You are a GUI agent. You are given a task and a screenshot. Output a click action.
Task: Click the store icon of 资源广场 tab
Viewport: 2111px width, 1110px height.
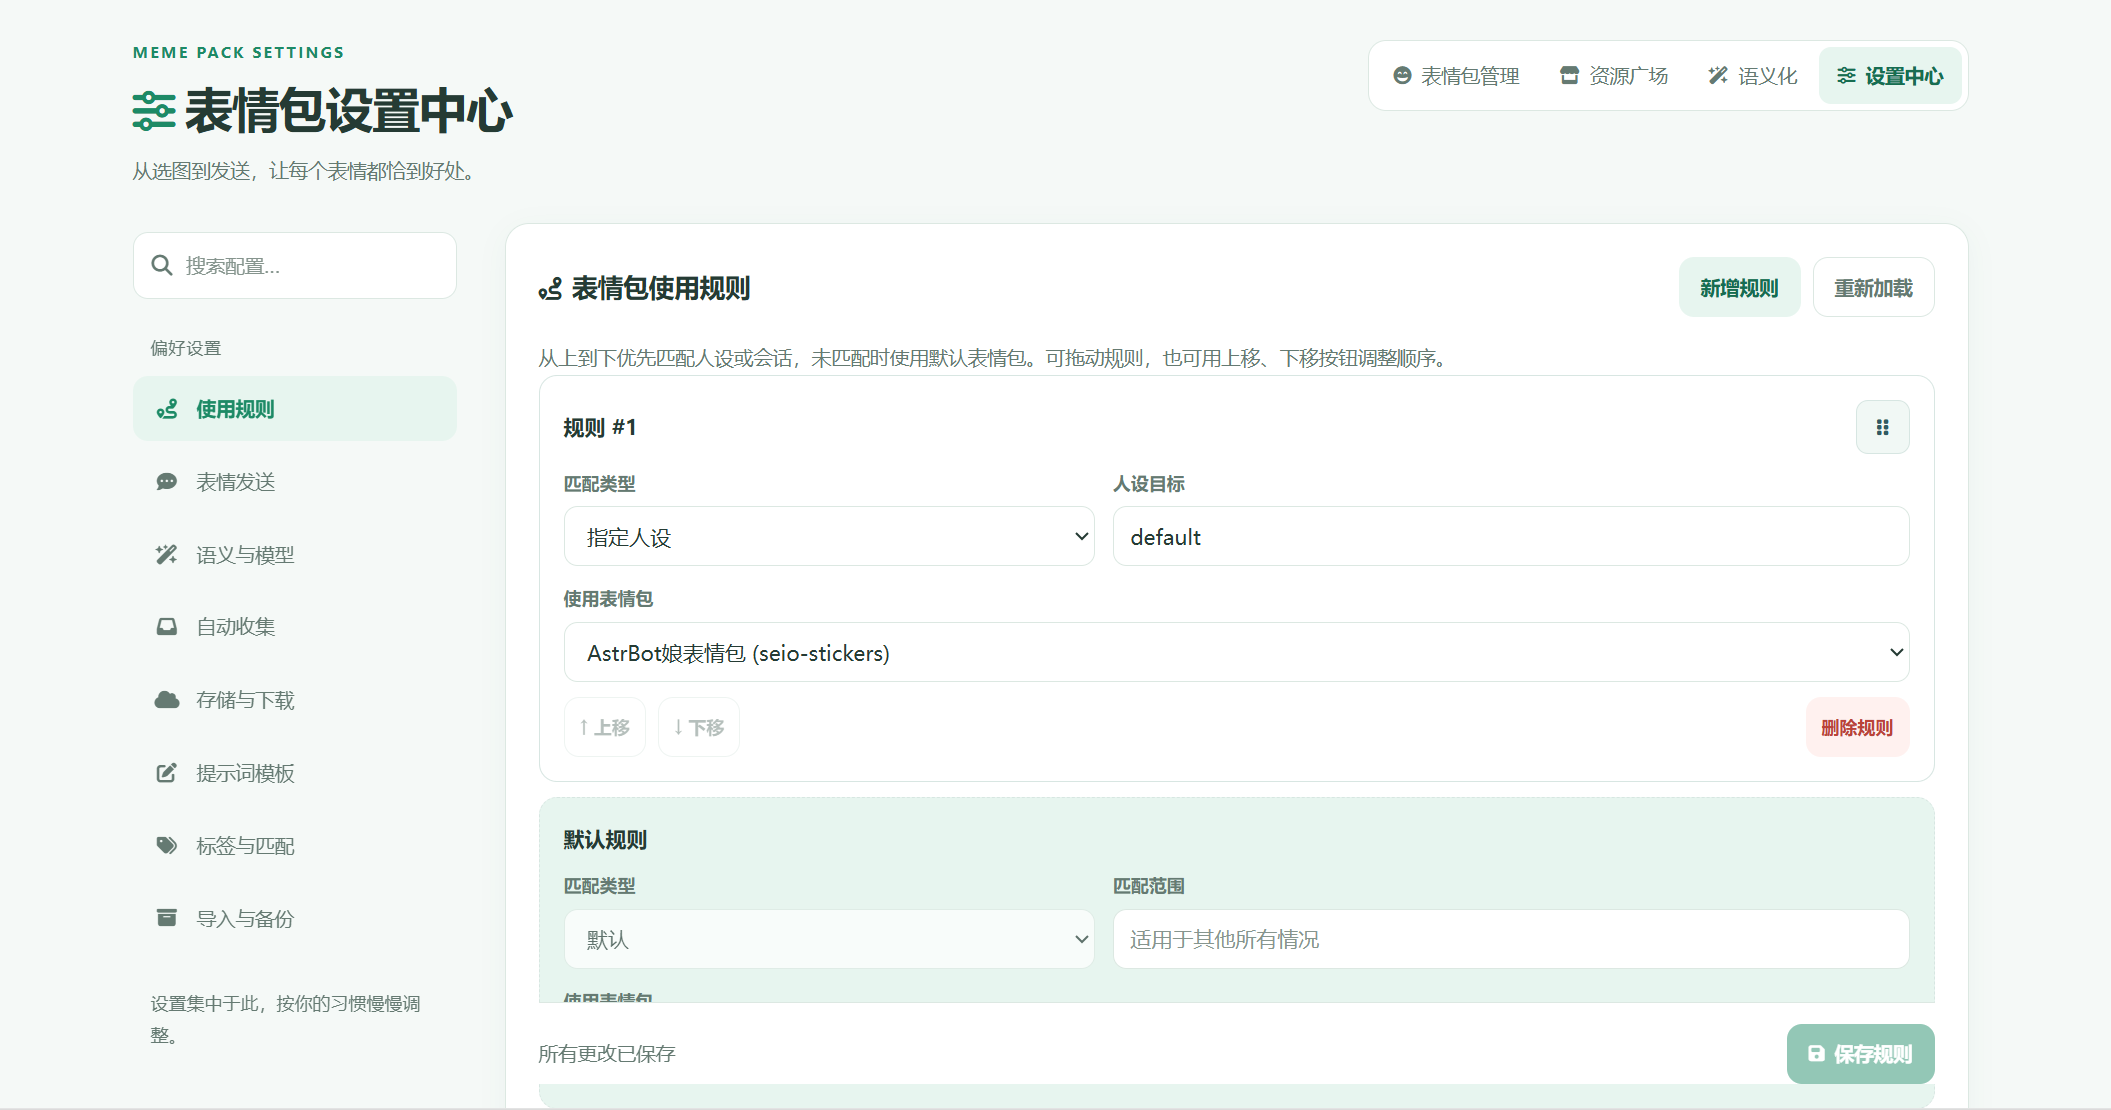click(1570, 76)
